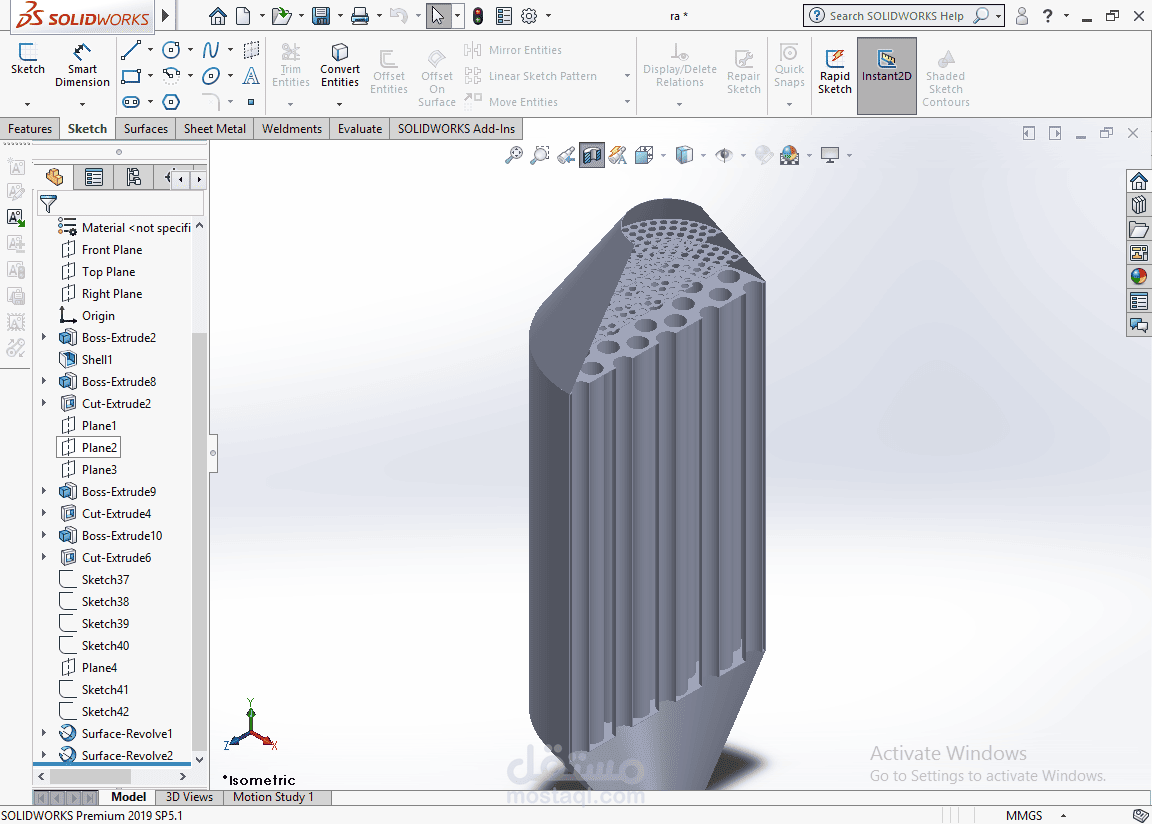
Task: Select Plane3 in the feature tree
Action: click(99, 469)
